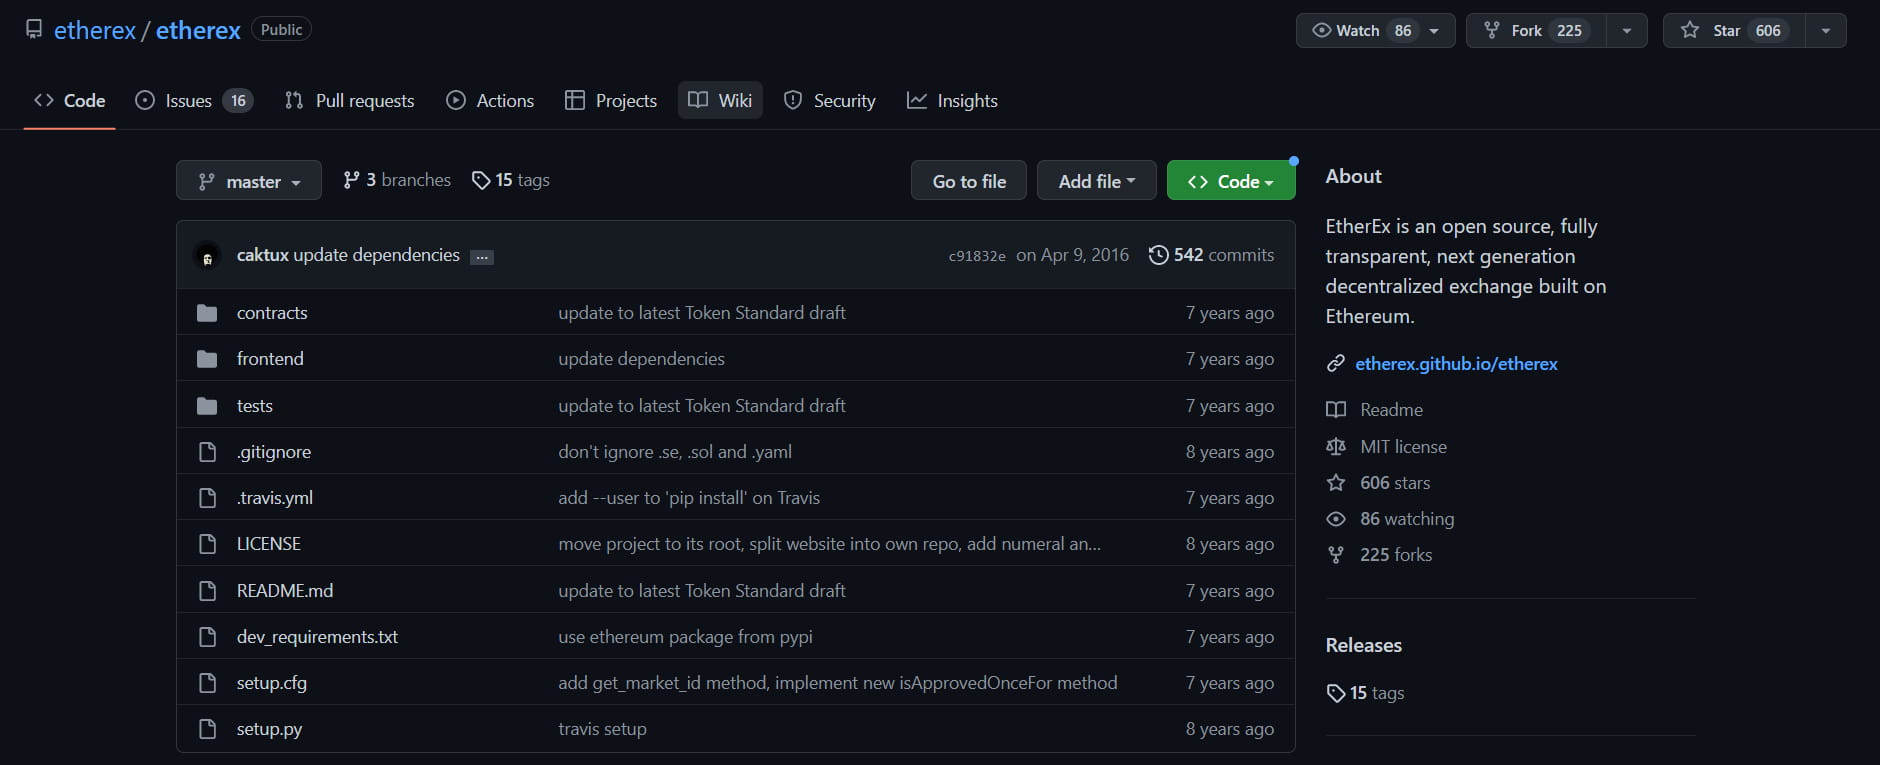
Task: Click the fork icon beside 225 forks
Action: tap(1335, 555)
